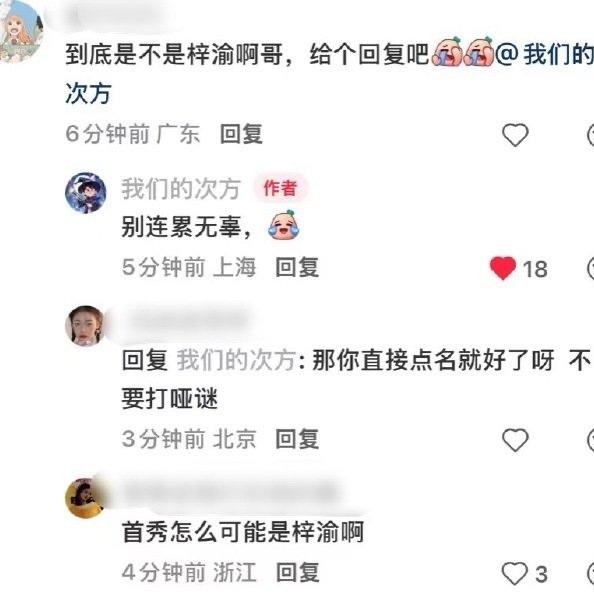
Task: Reply to the 6分钟前 广东 comment
Action: click(241, 134)
